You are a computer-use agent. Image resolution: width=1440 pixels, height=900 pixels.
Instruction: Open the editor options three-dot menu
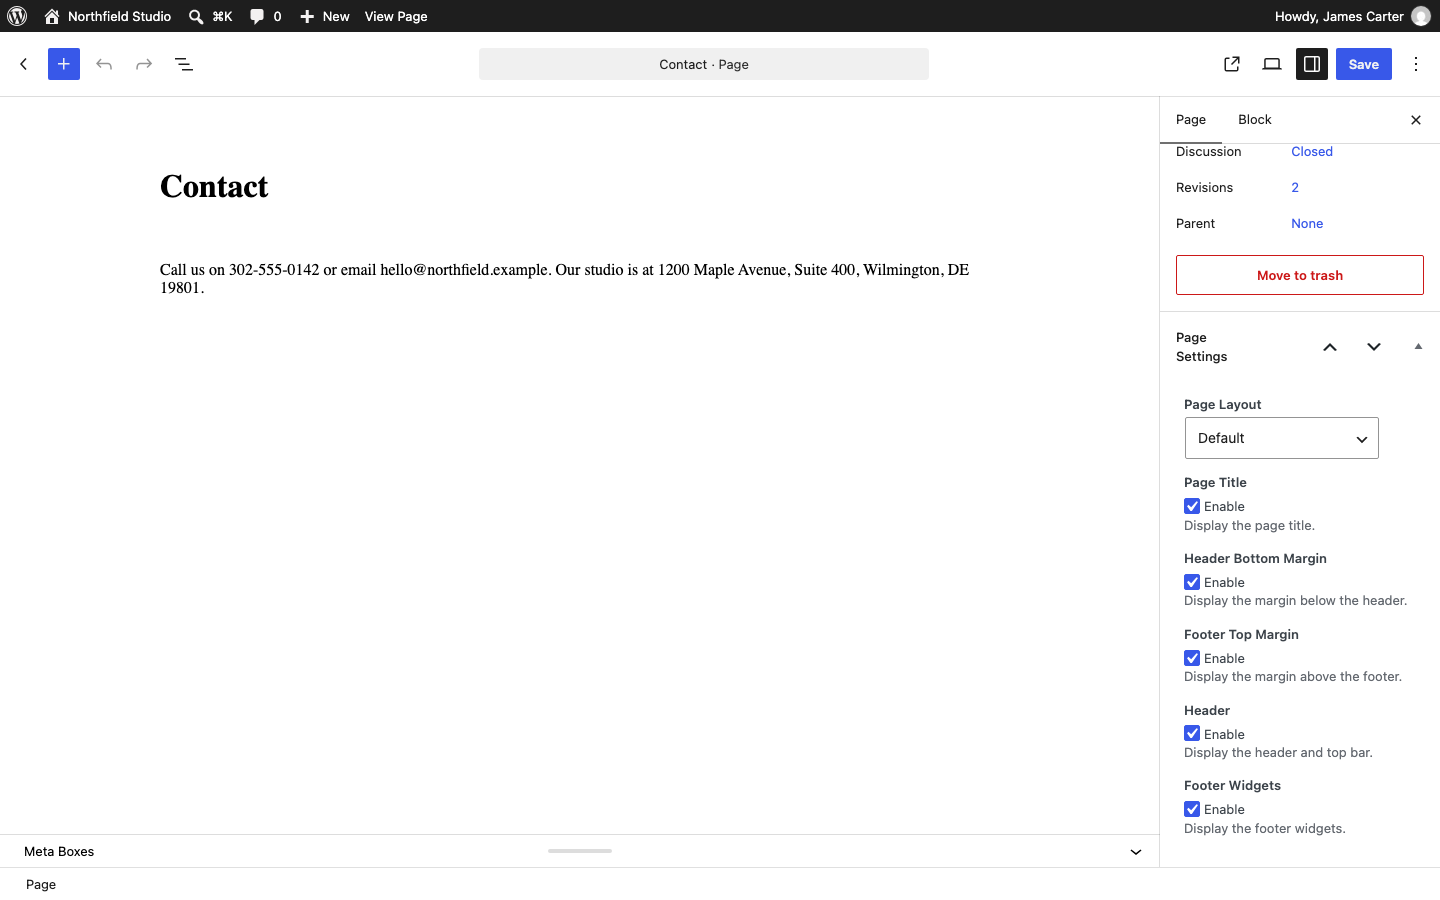coord(1416,64)
